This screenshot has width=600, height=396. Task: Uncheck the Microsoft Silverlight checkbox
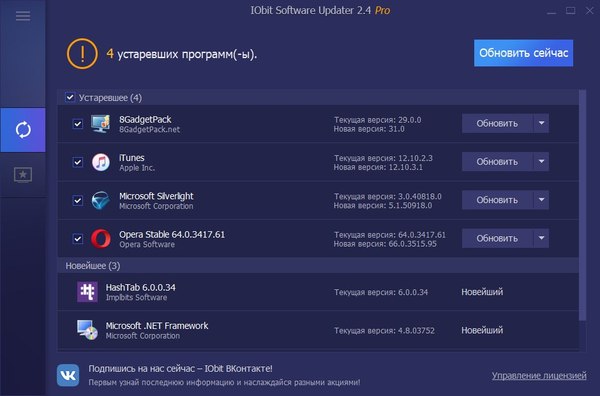[x=78, y=200]
